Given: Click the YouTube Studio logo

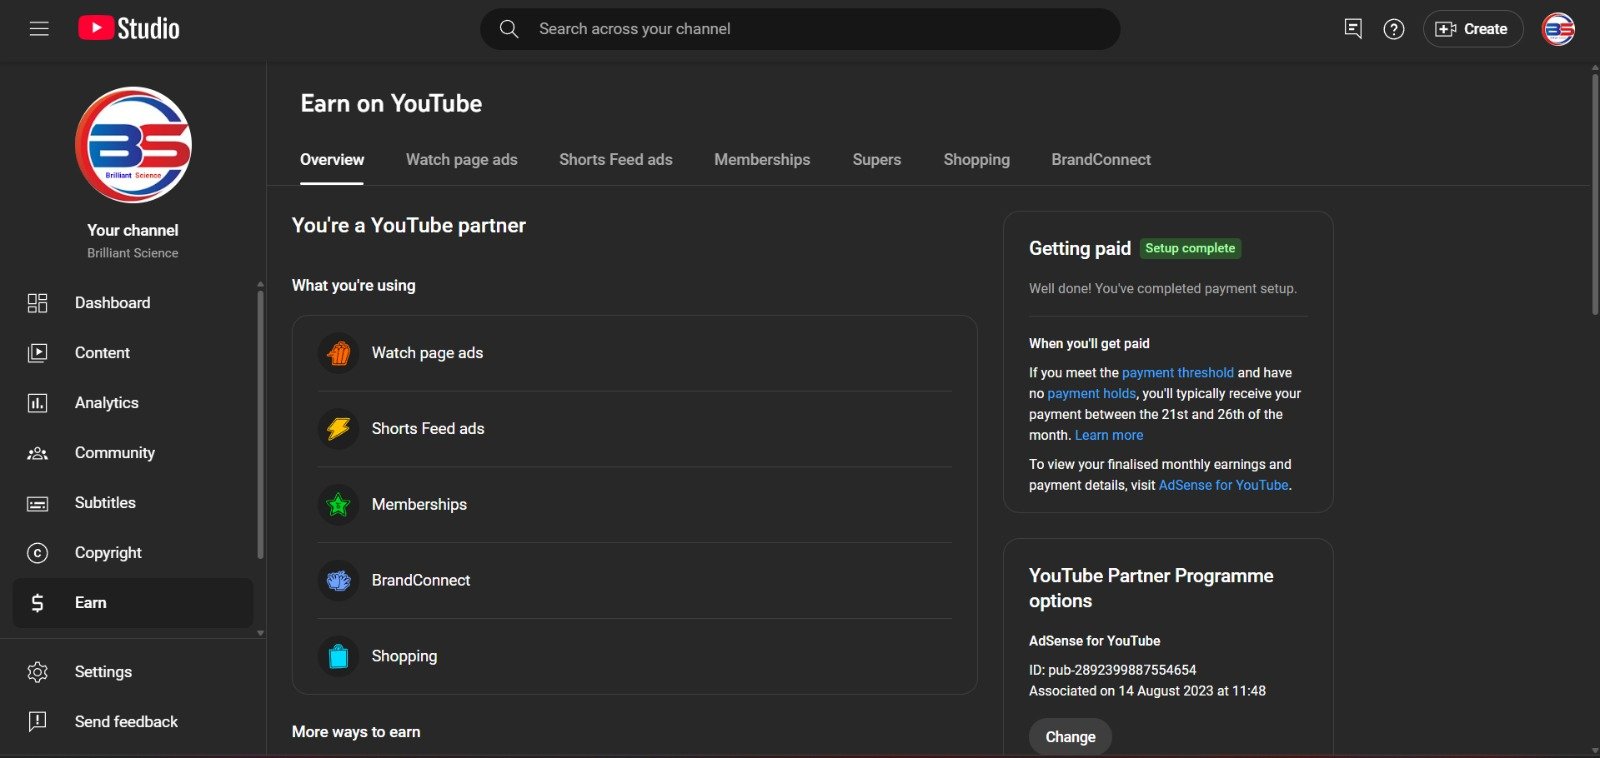Looking at the screenshot, I should click(129, 28).
